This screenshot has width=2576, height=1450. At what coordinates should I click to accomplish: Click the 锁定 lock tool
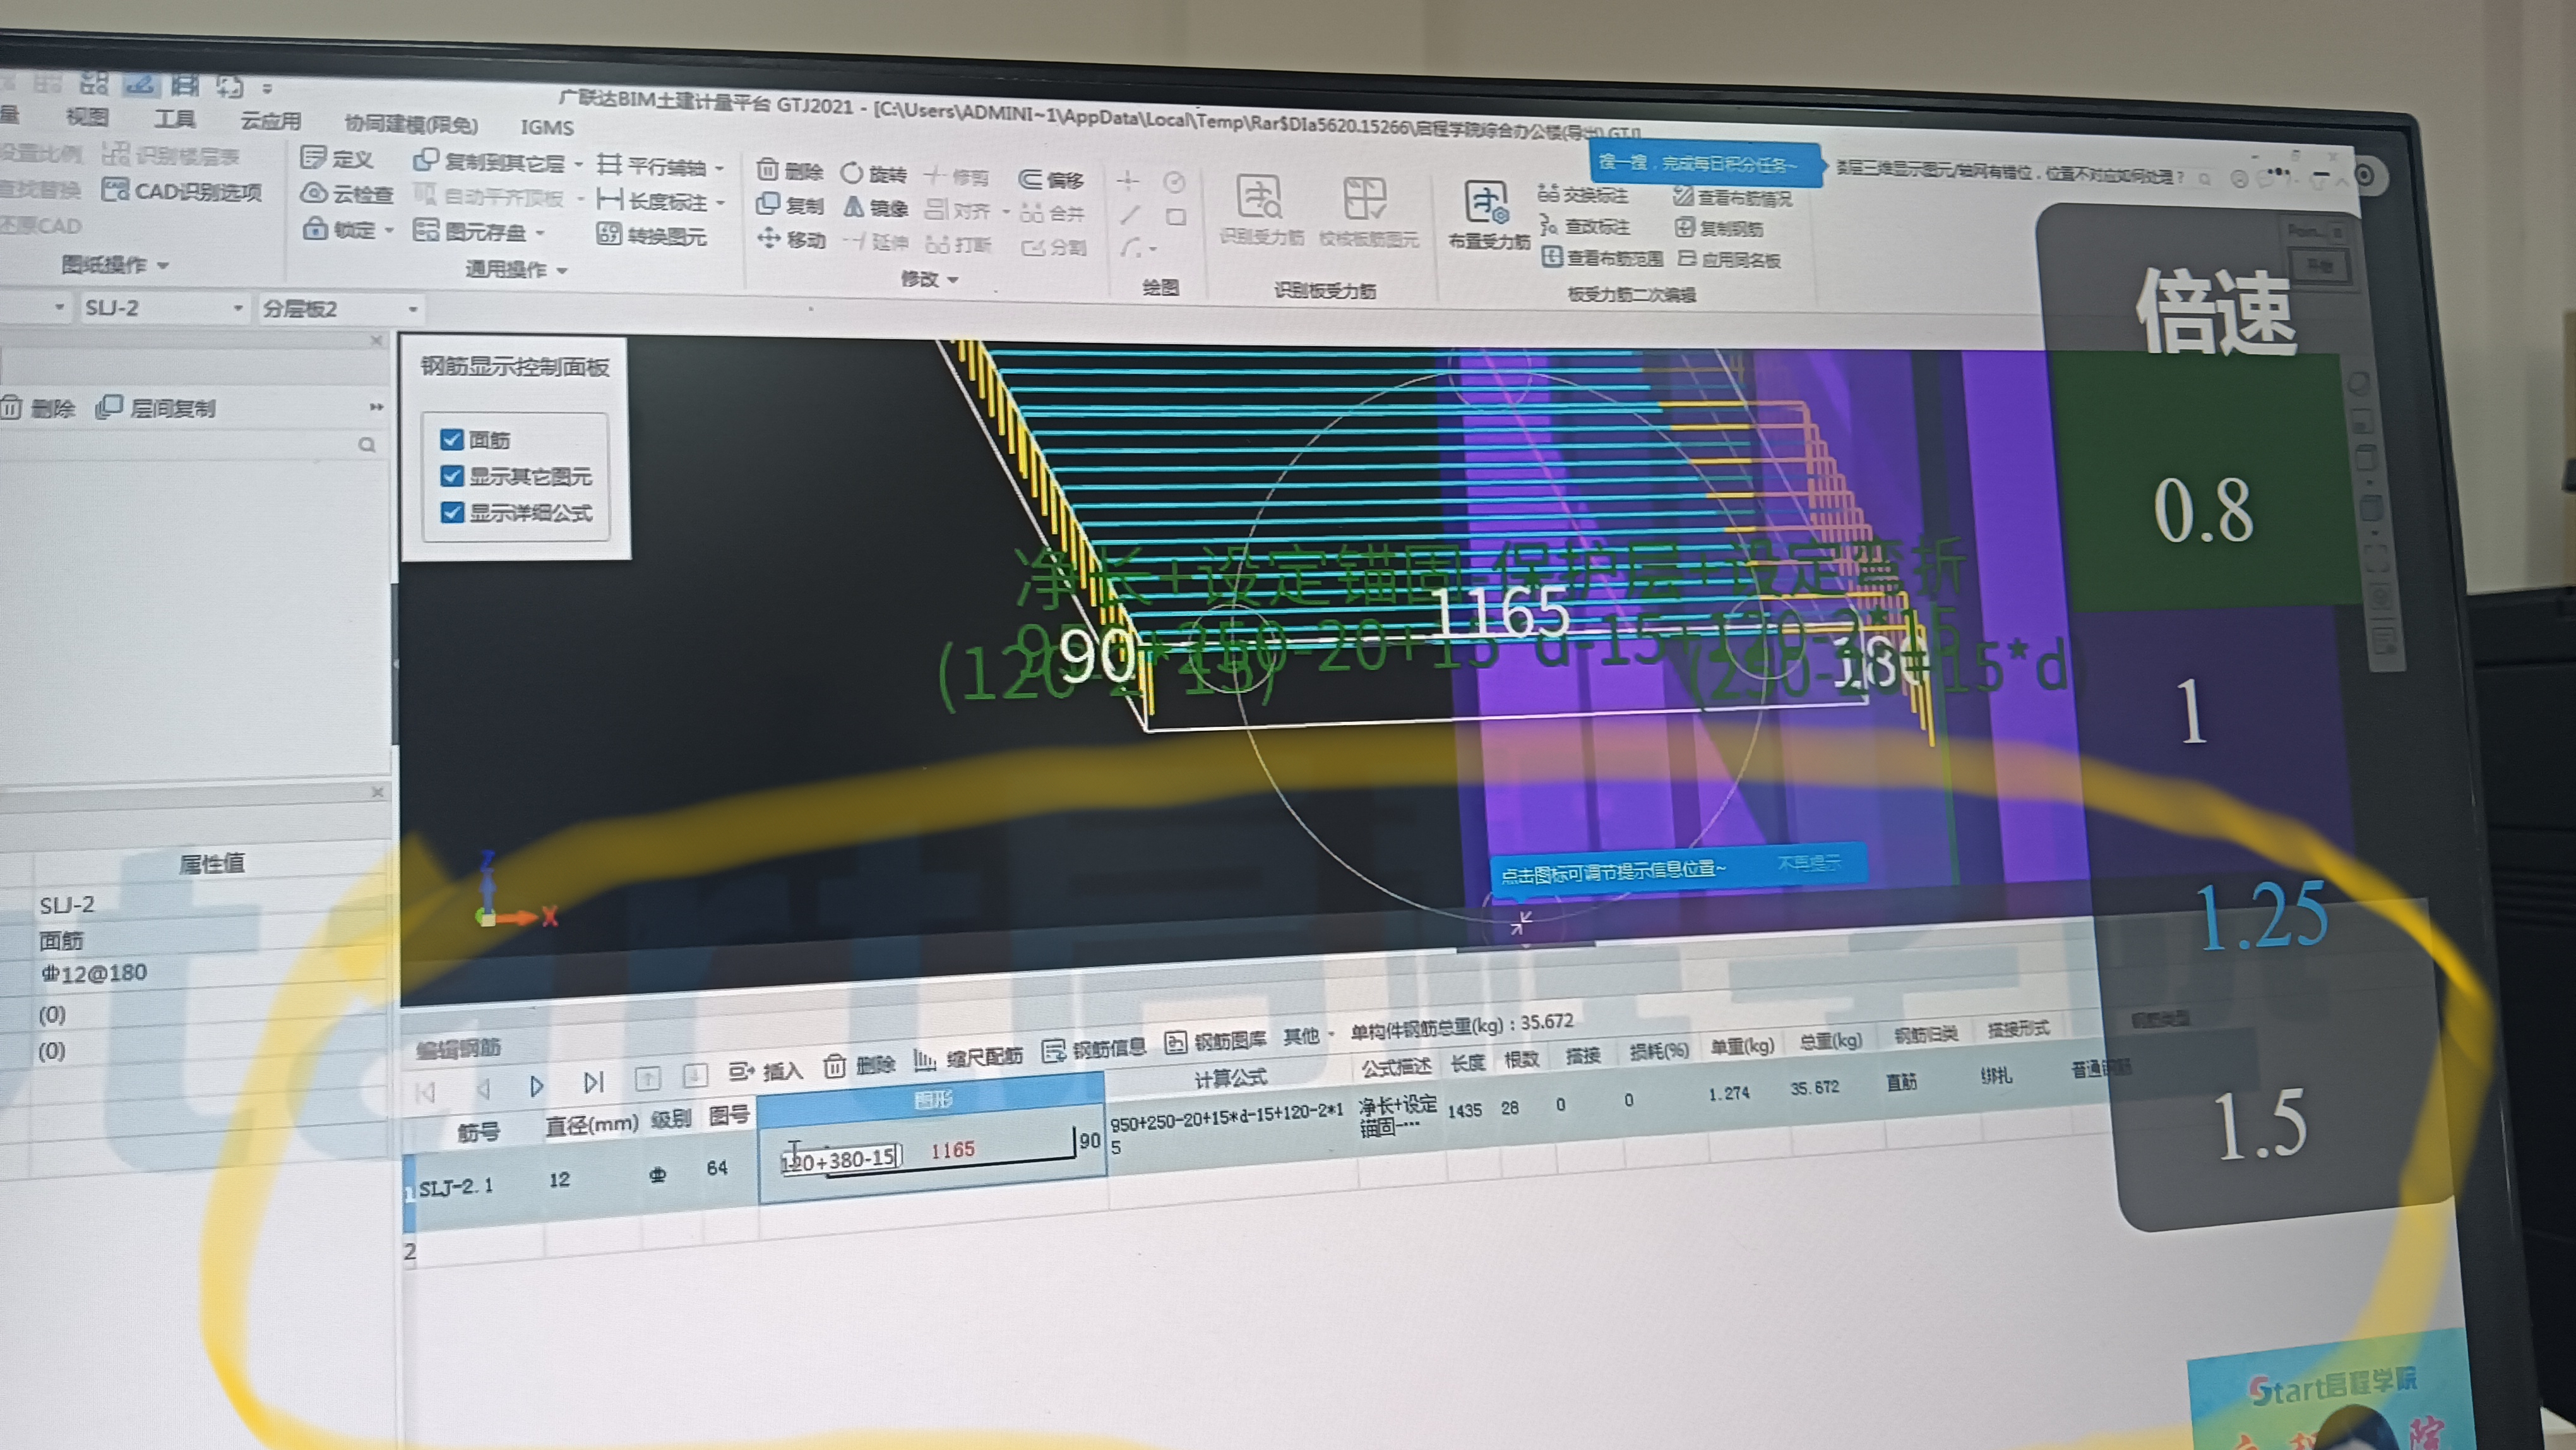(340, 229)
